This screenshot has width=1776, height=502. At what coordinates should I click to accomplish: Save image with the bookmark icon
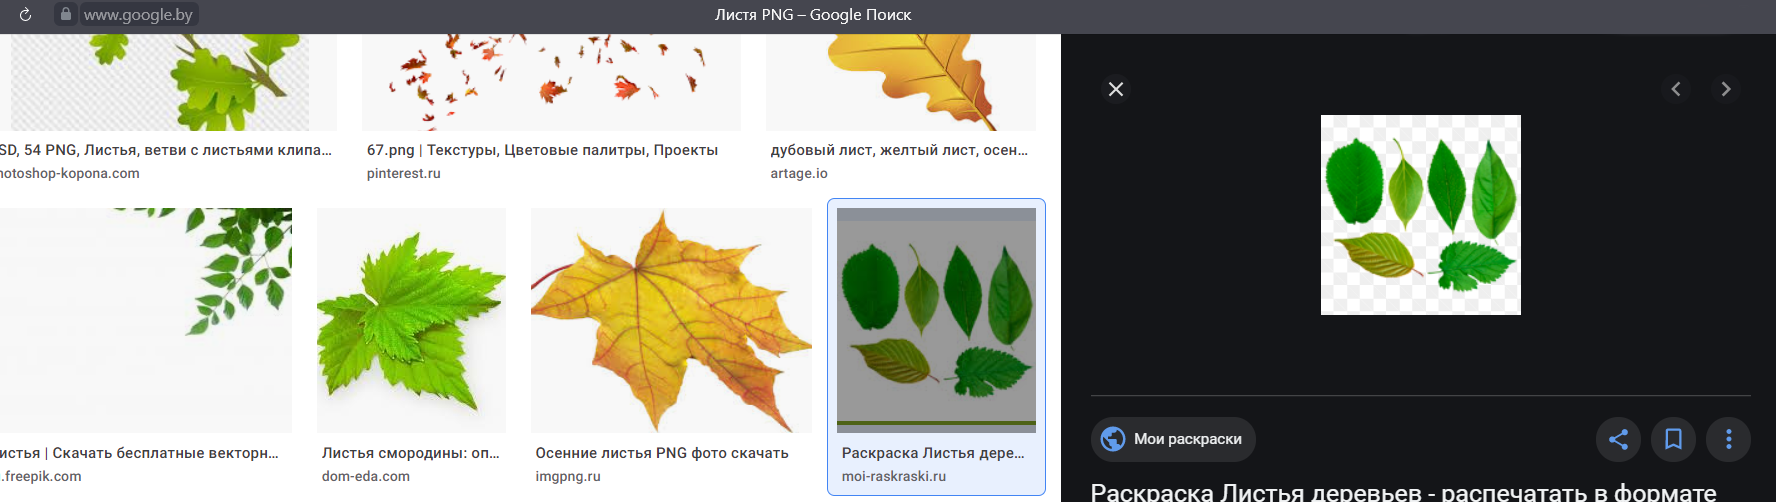click(x=1673, y=439)
